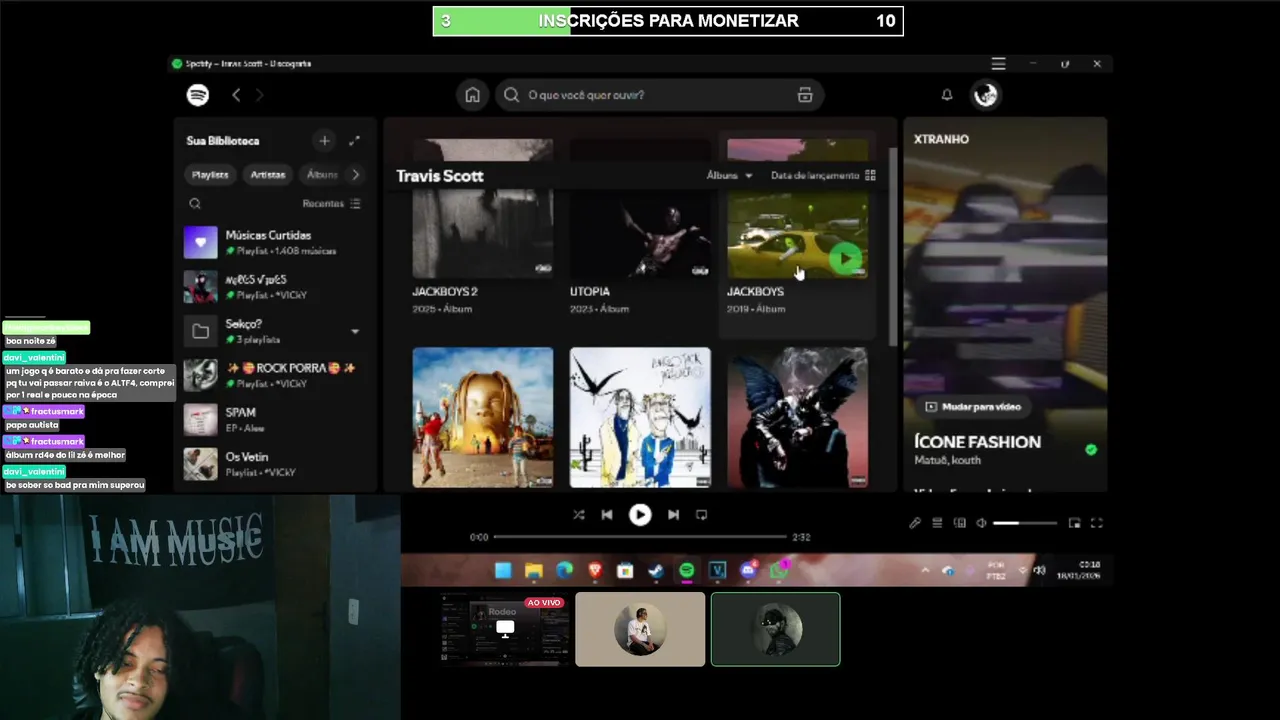The height and width of the screenshot is (720, 1280).
Task: Click the JACKBOYS album title text
Action: 755,291
